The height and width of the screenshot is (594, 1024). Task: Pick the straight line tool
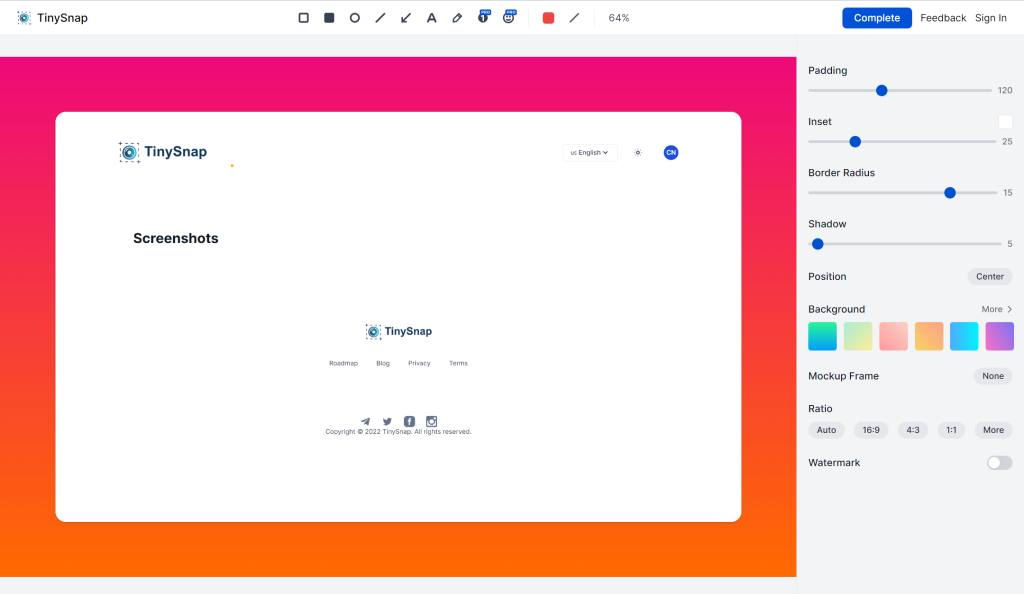(x=380, y=18)
